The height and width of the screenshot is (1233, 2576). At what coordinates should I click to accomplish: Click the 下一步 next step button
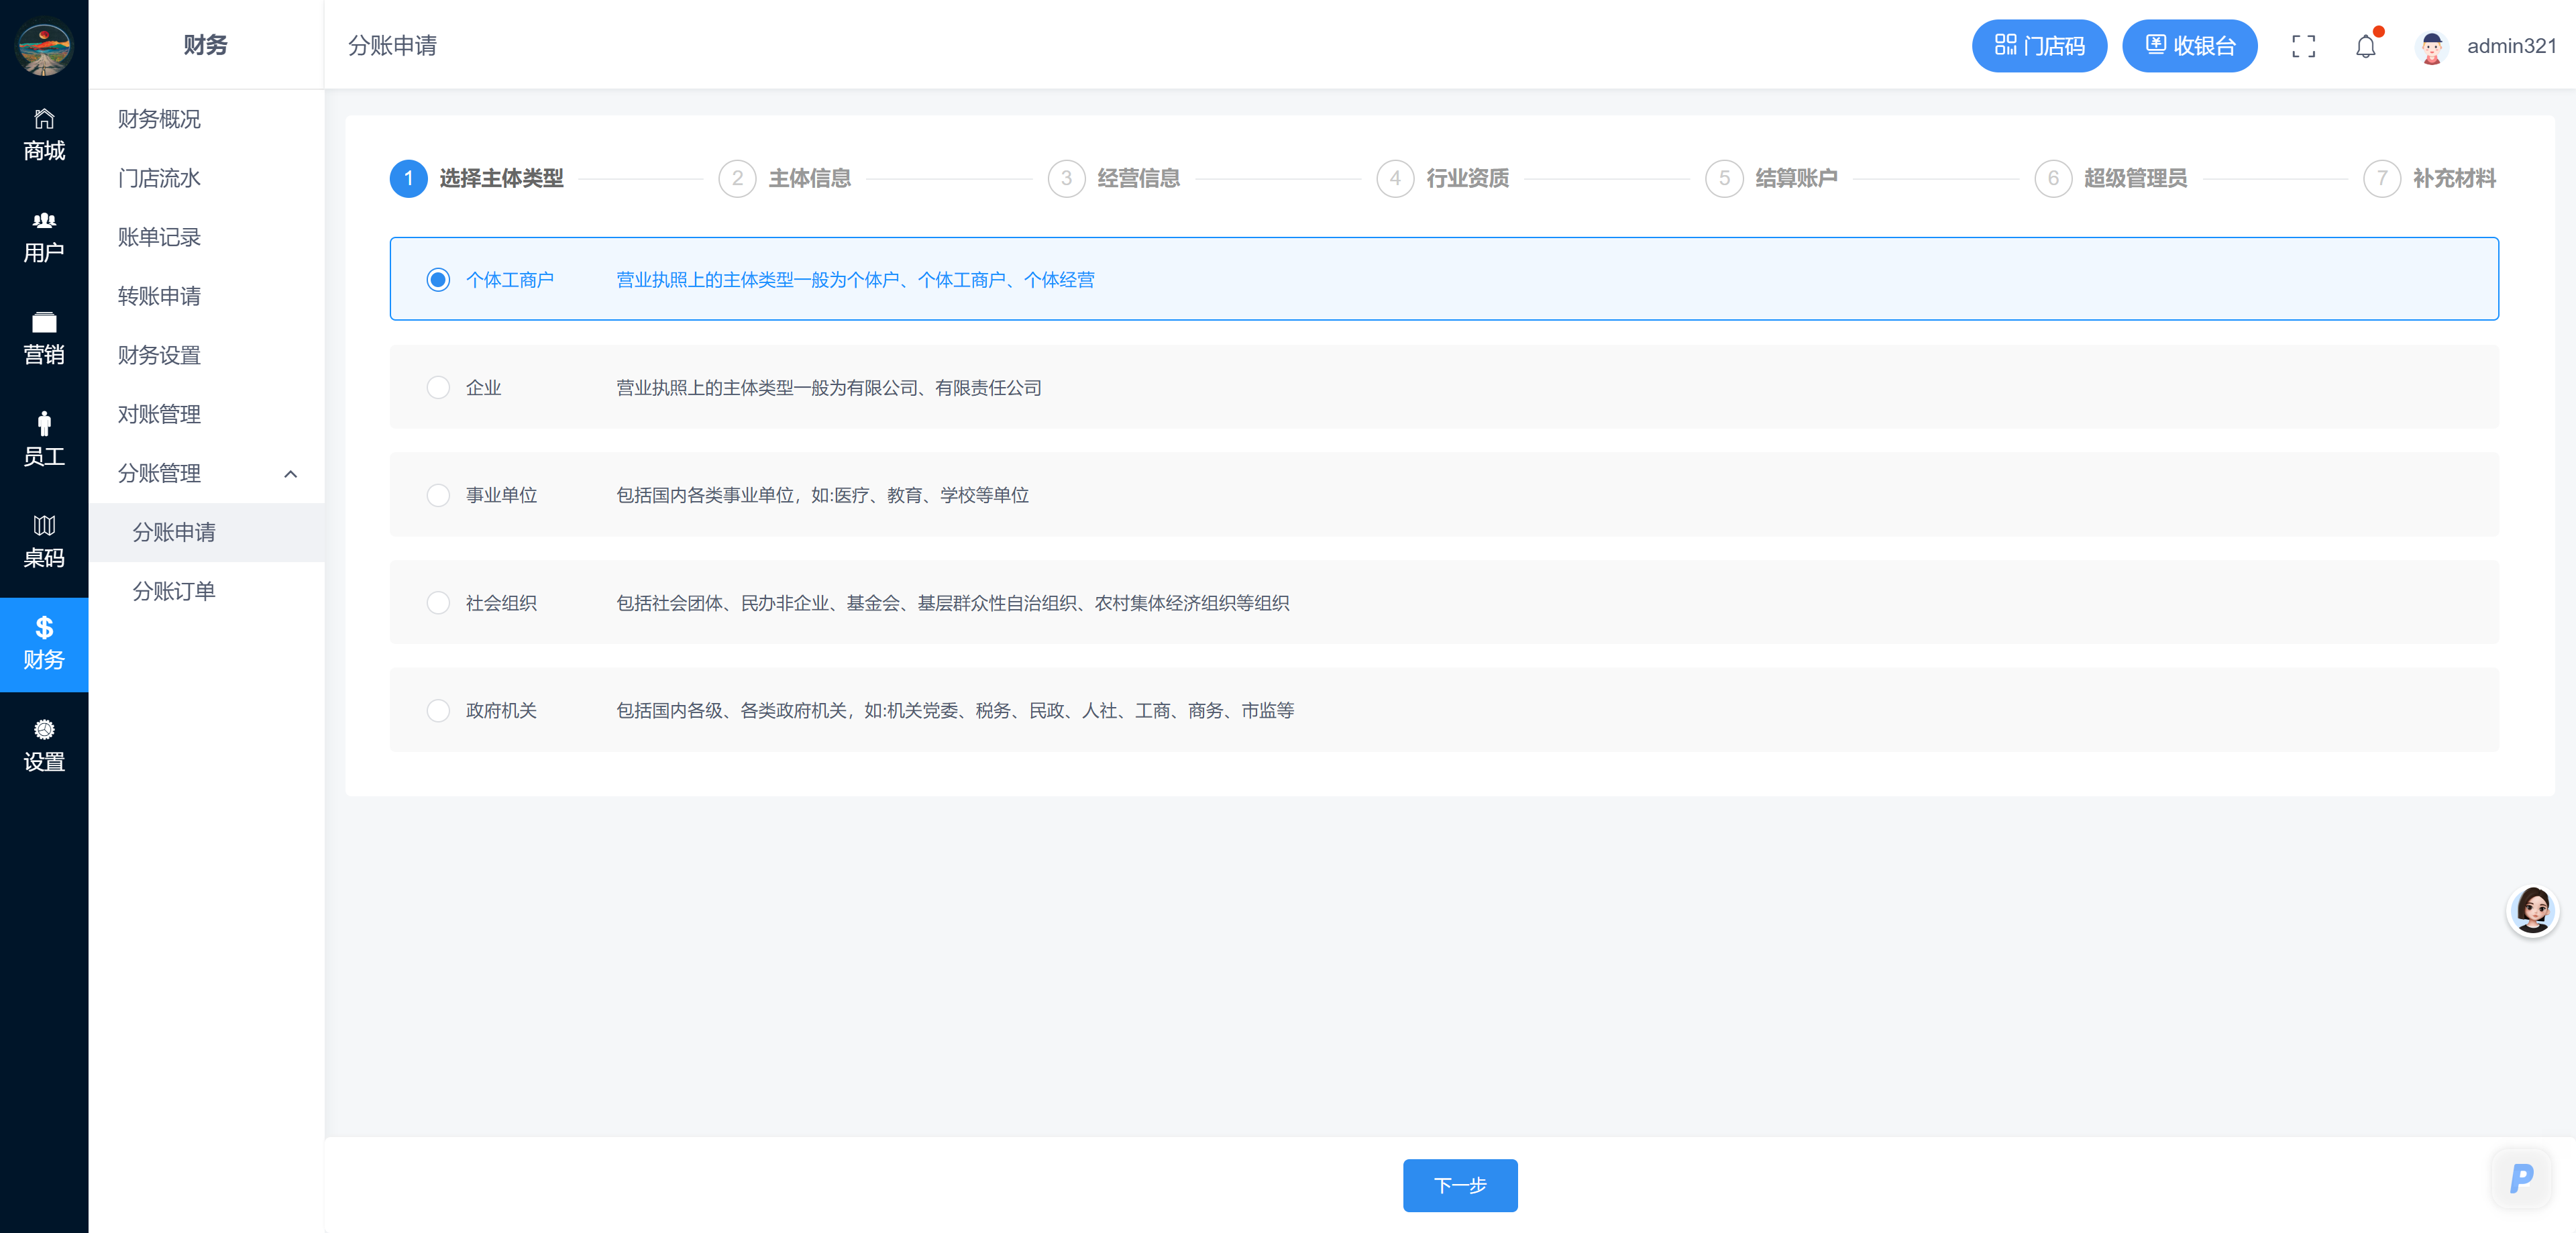click(1460, 1185)
